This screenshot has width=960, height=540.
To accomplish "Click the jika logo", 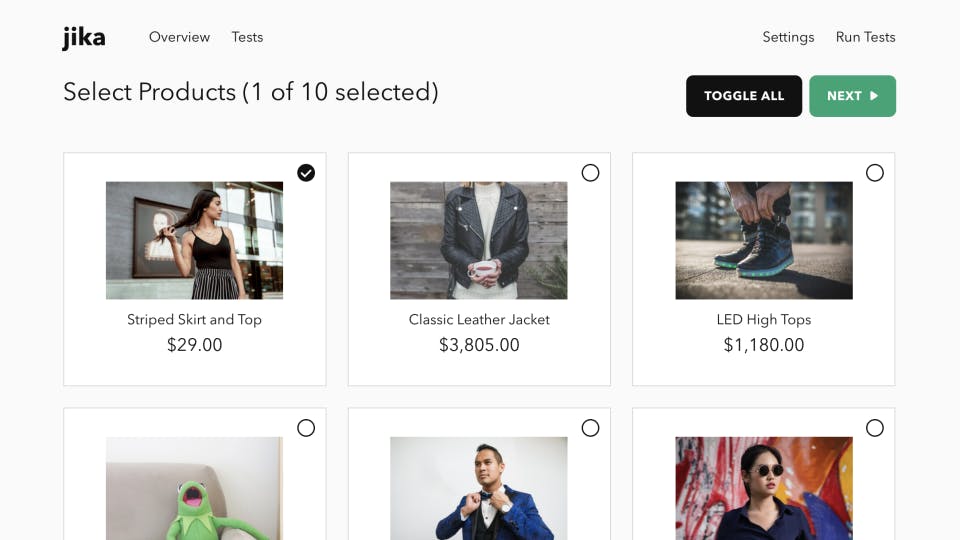I will (84, 38).
